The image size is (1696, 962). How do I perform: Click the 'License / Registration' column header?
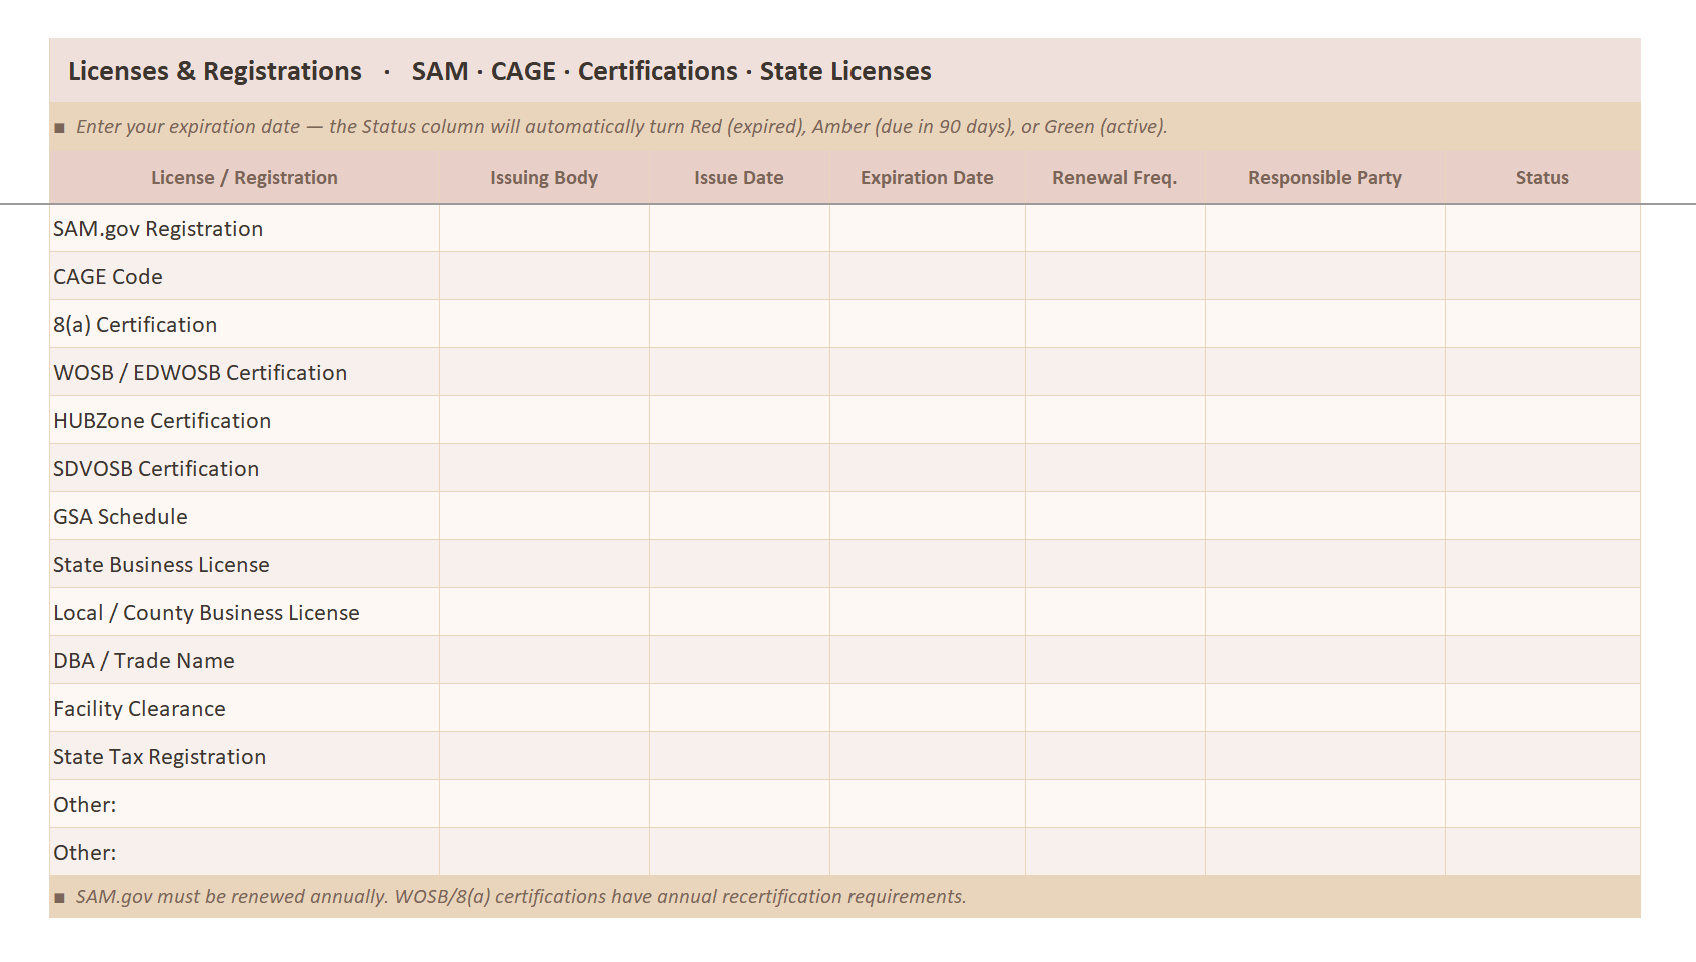click(244, 178)
